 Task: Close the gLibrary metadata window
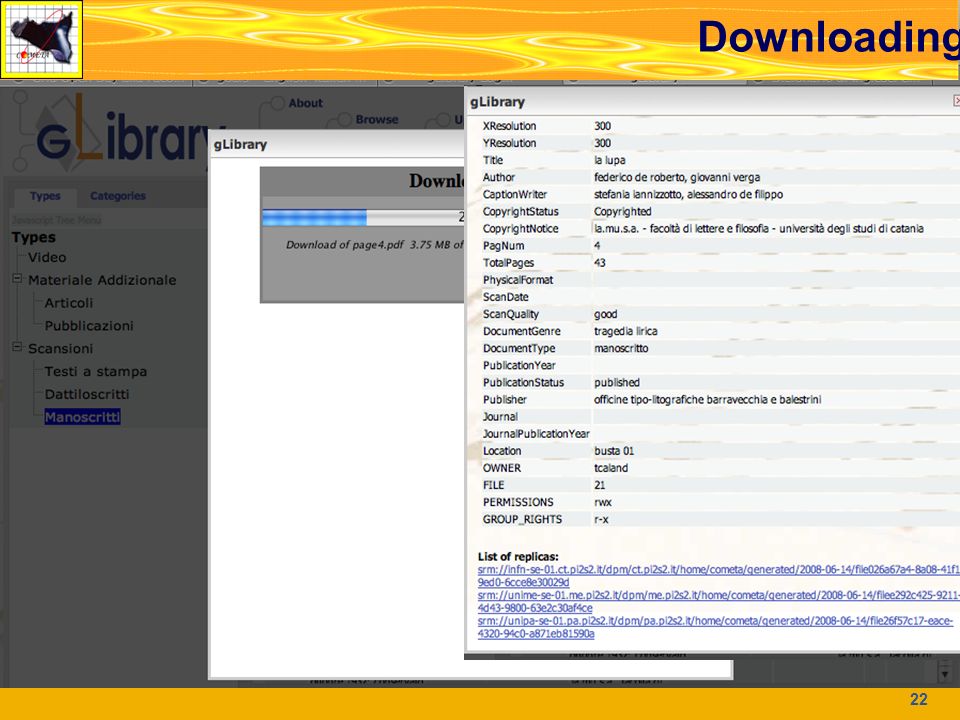tap(956, 101)
